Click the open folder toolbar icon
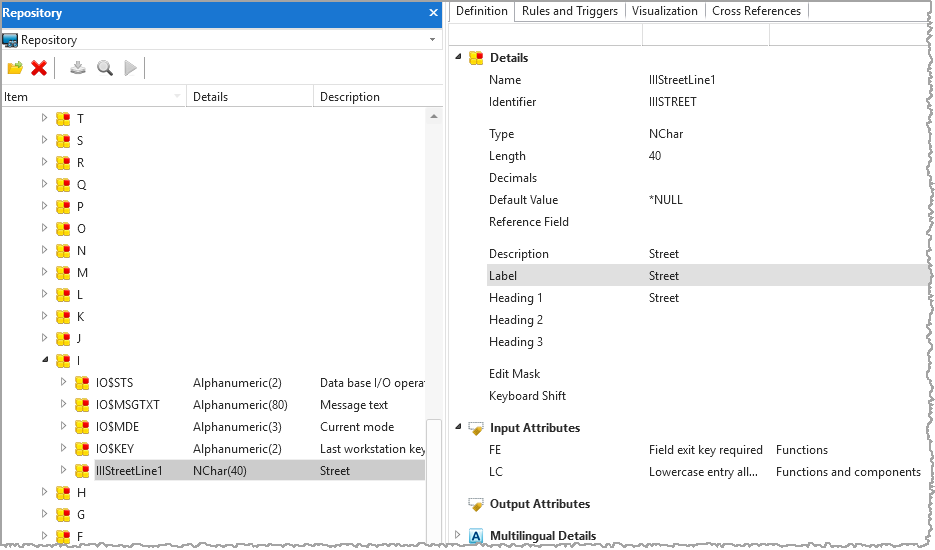Screen dimensions: 935x550 15,68
